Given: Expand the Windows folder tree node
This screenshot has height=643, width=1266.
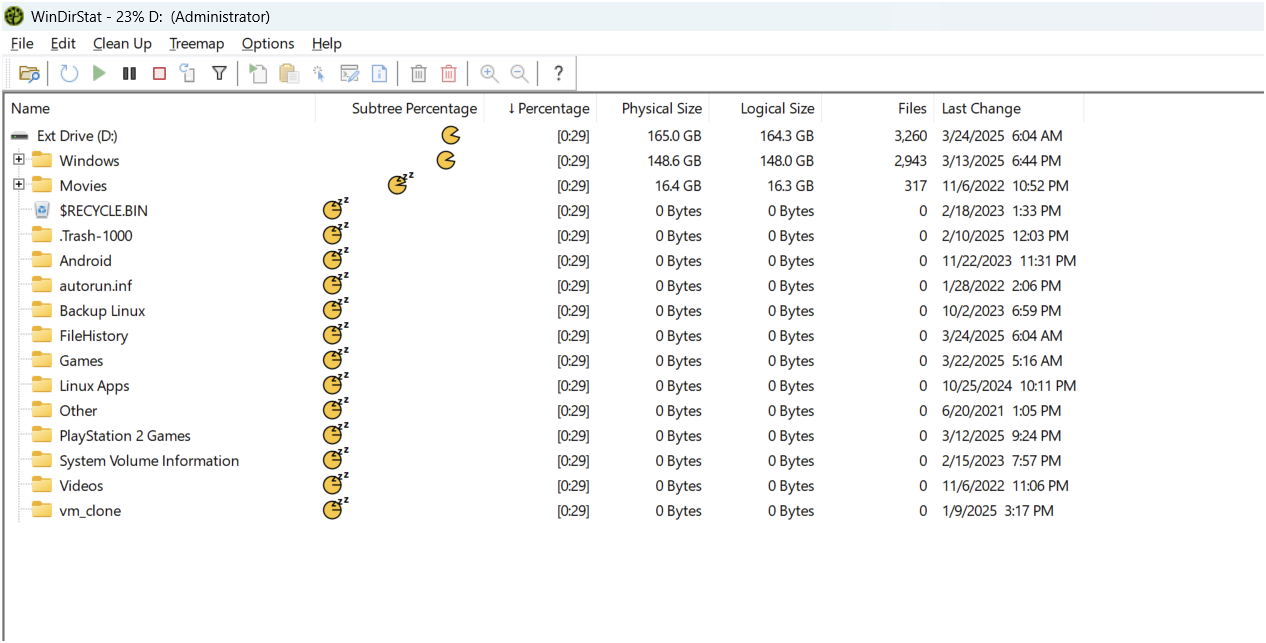Looking at the screenshot, I should tap(18, 160).
